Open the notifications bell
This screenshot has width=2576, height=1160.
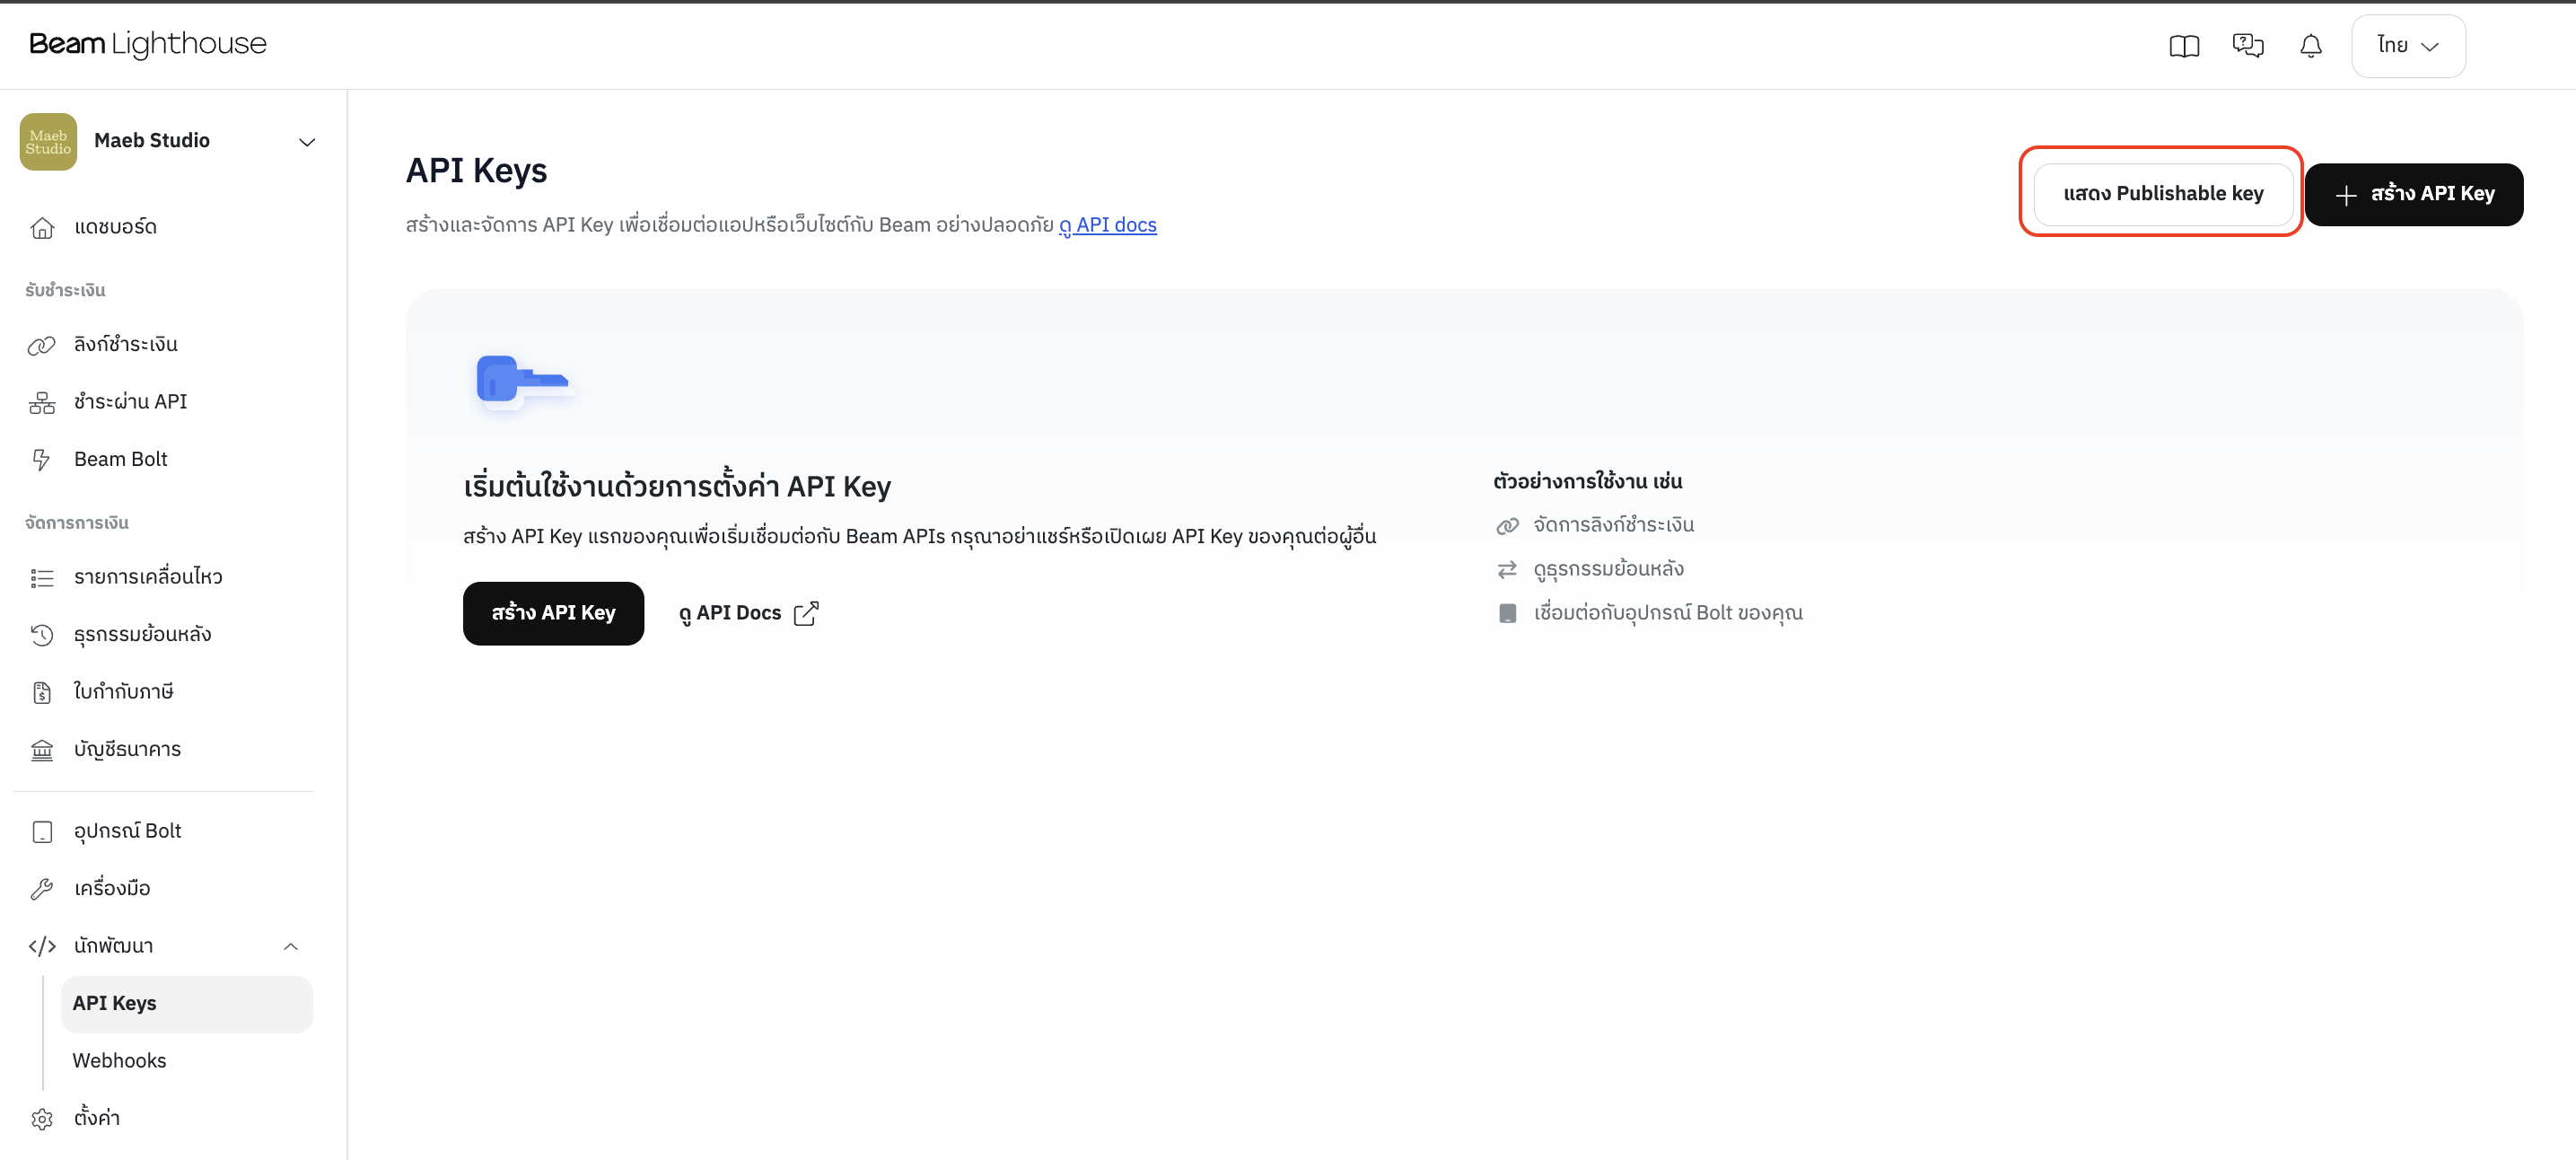(x=2311, y=46)
